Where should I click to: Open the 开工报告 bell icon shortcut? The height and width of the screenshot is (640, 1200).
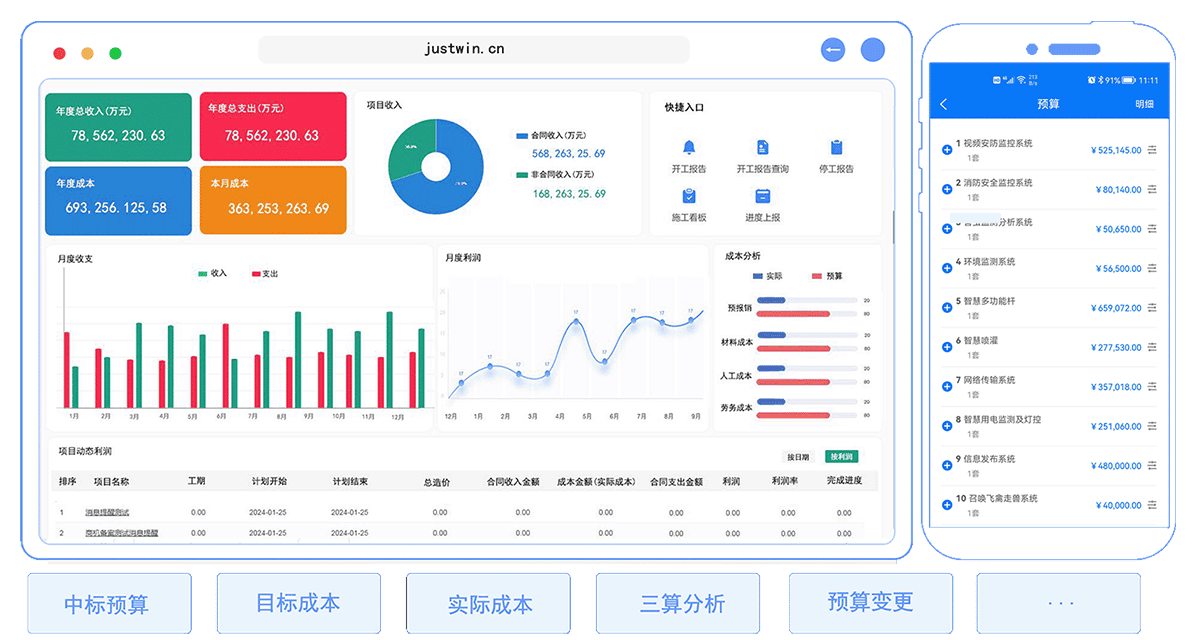click(x=688, y=148)
